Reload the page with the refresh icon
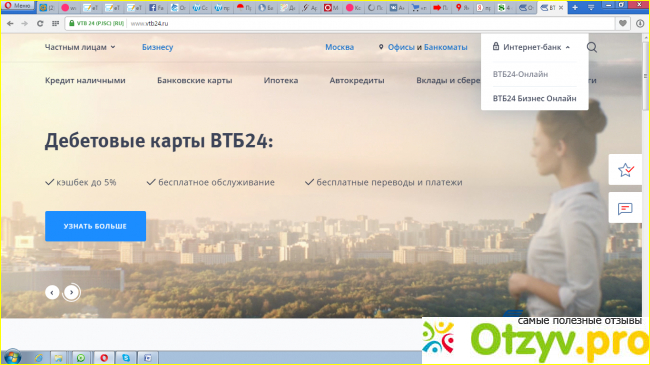The image size is (650, 365). [x=40, y=24]
